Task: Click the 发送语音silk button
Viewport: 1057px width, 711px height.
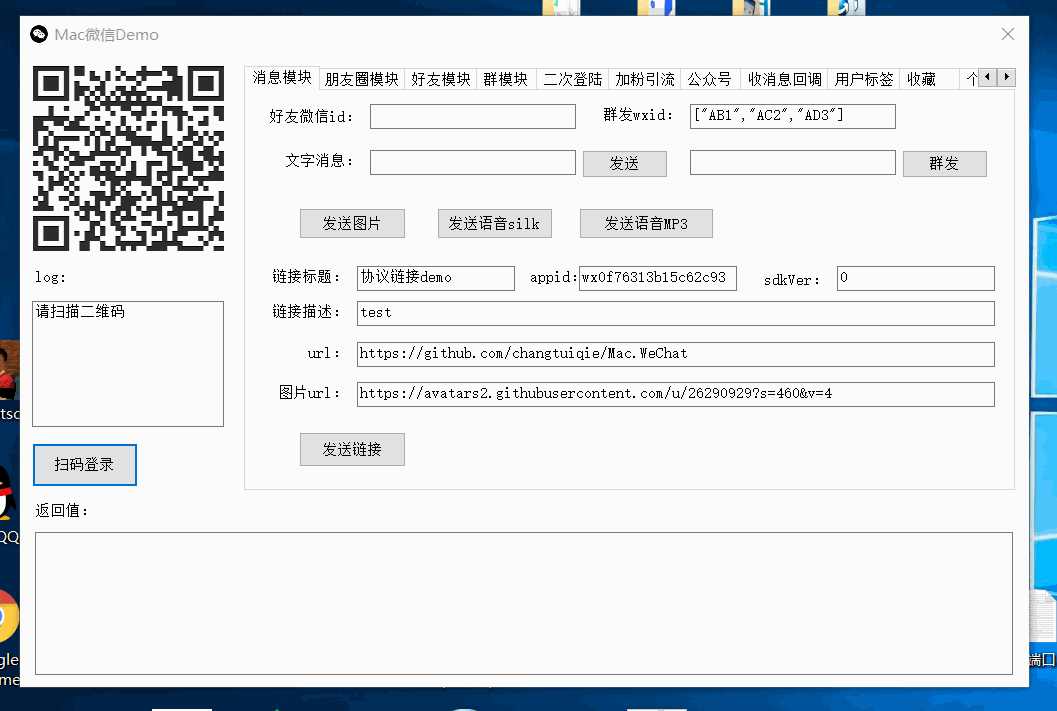Action: (x=495, y=224)
